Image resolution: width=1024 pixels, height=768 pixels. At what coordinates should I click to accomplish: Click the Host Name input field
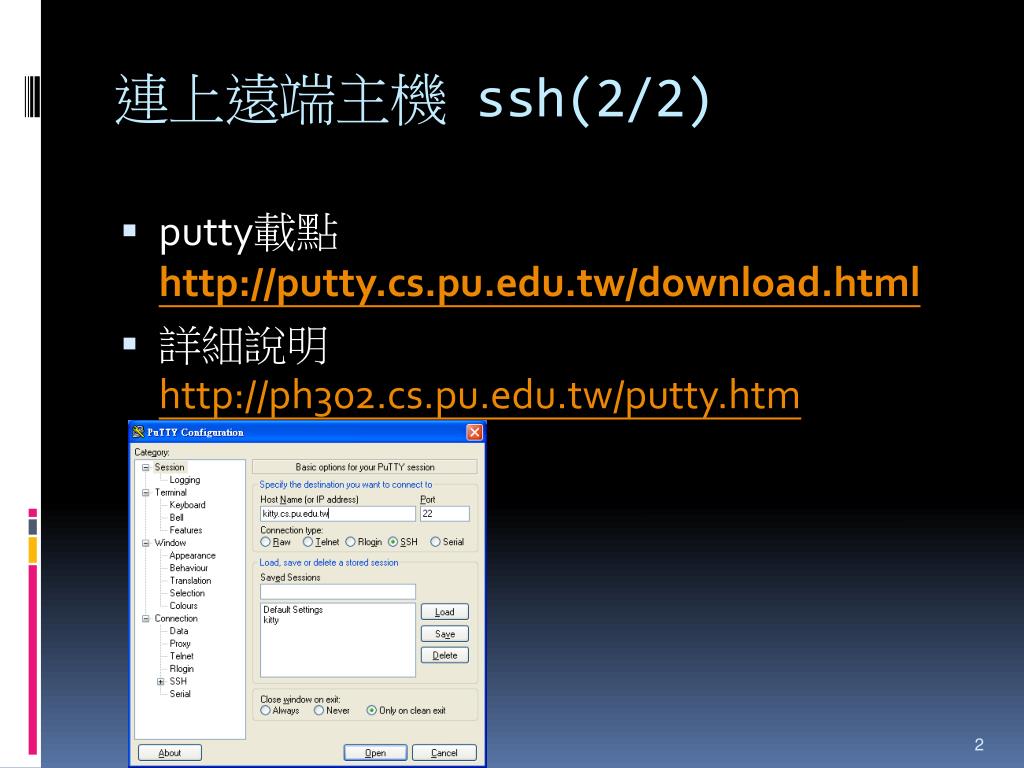(338, 514)
